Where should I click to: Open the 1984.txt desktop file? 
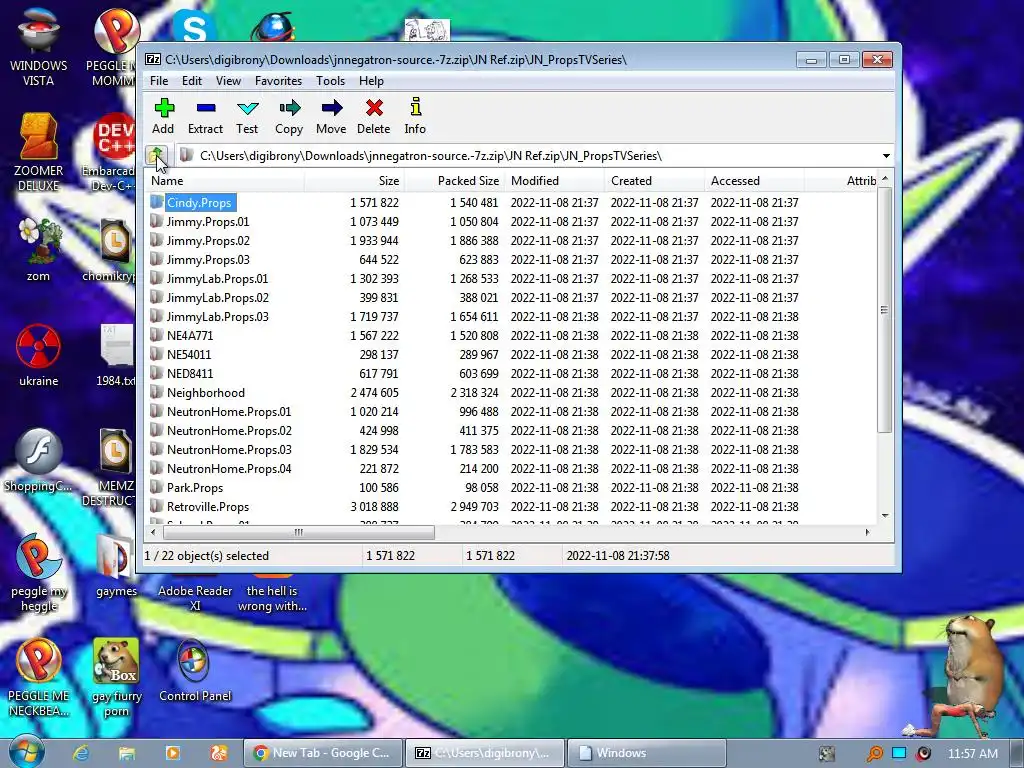116,355
